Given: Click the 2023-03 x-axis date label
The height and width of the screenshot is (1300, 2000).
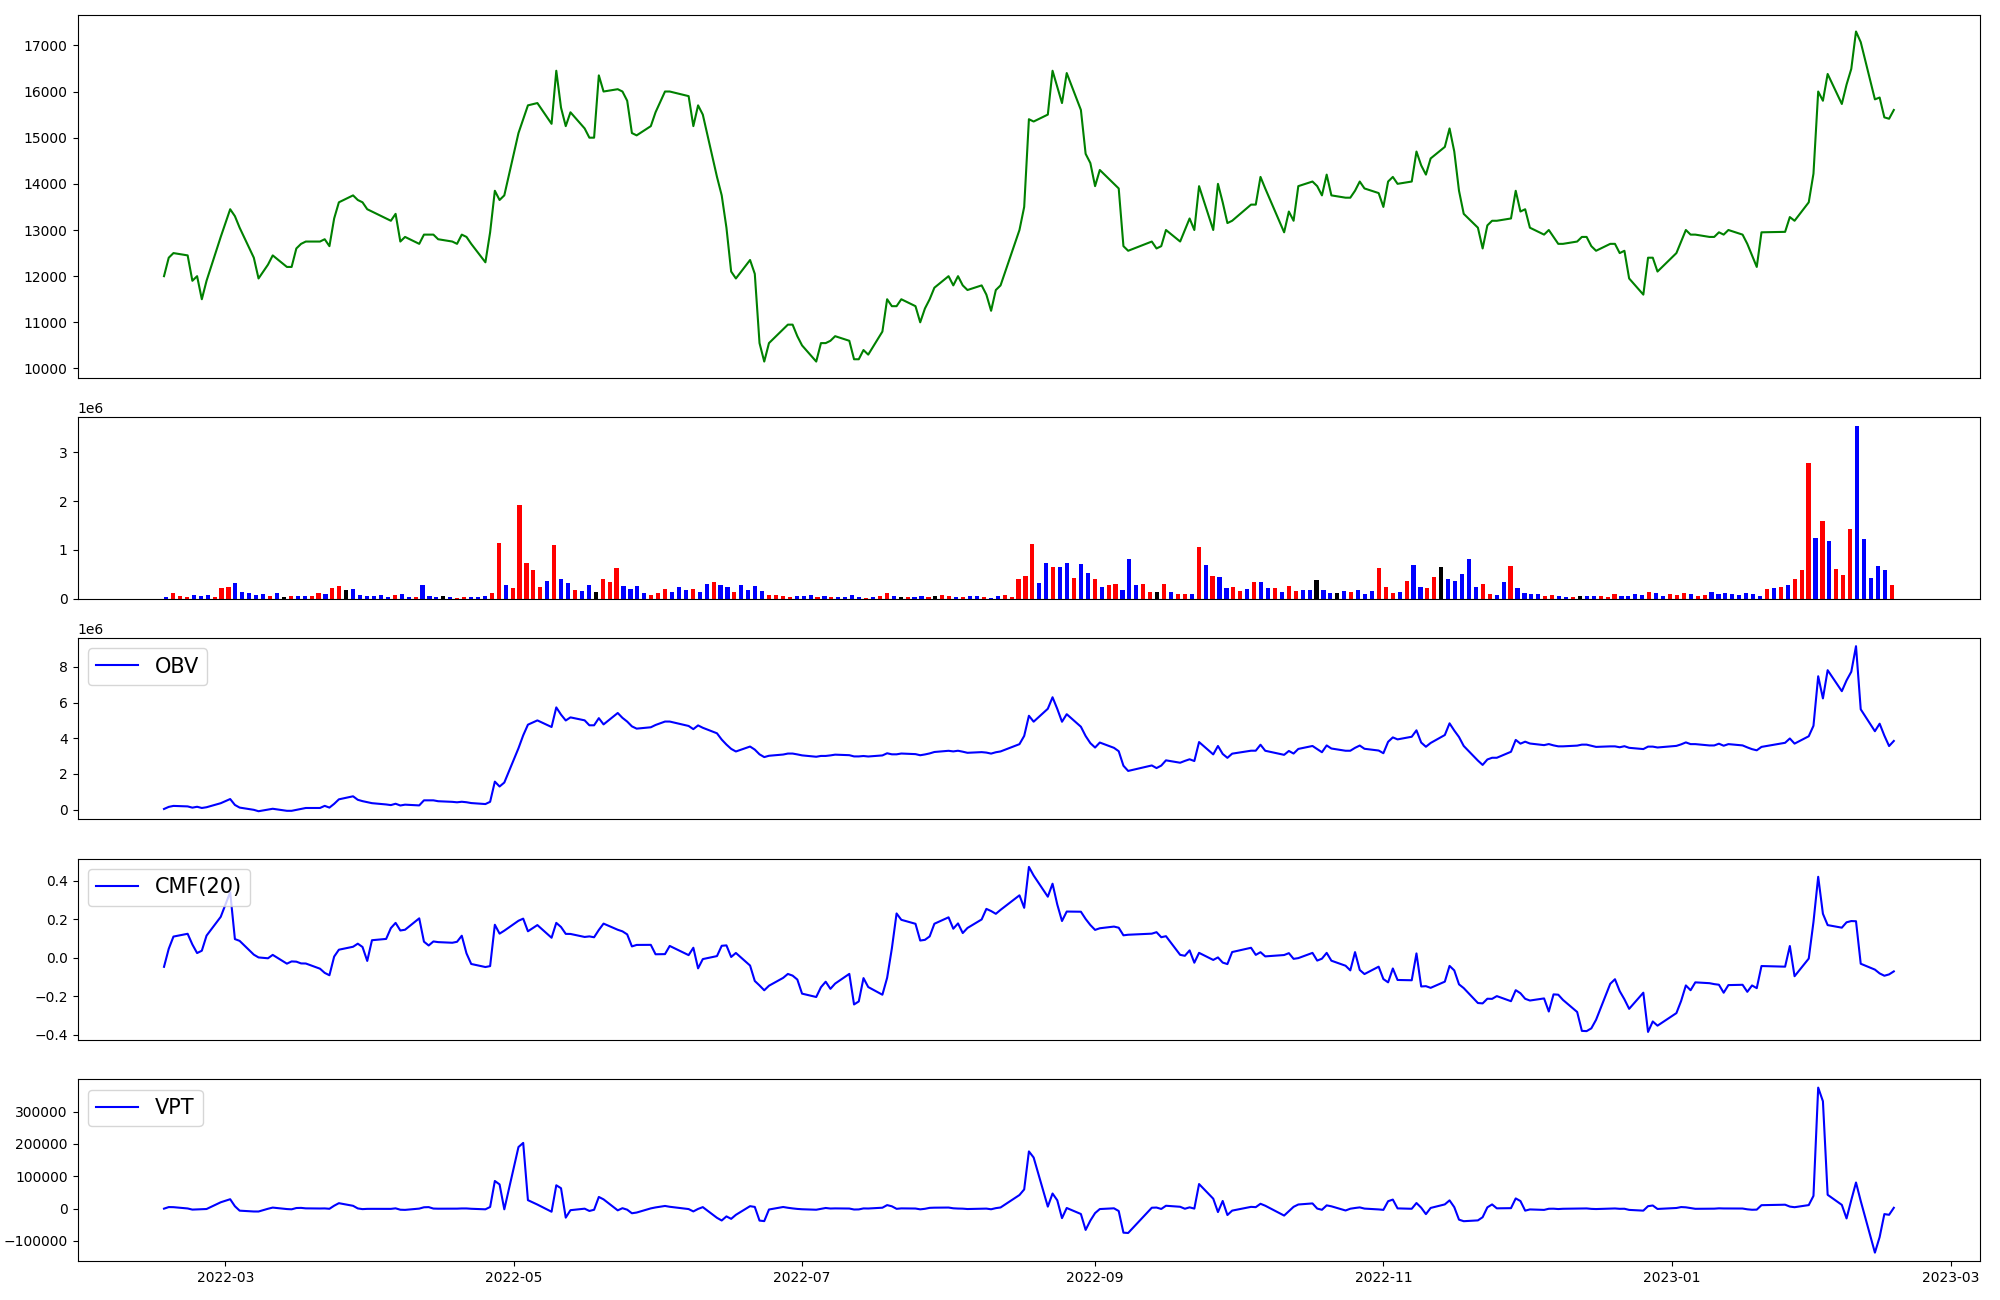Looking at the screenshot, I should pyautogui.click(x=1951, y=1277).
